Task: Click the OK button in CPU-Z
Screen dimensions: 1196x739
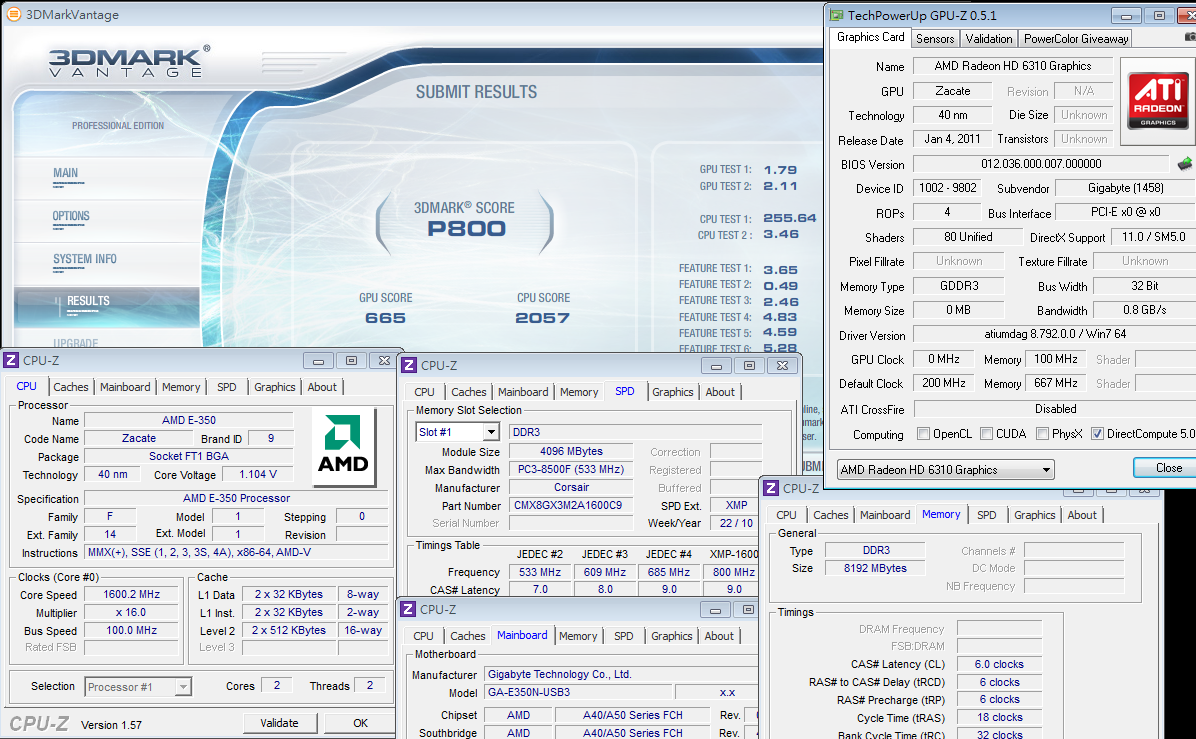Action: point(360,723)
